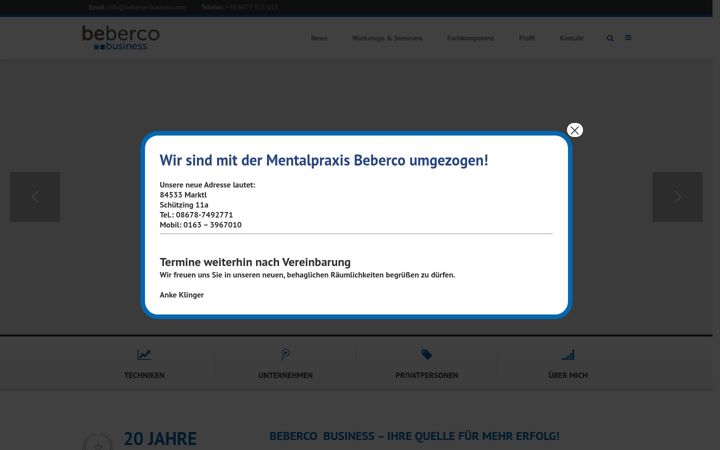This screenshot has height=450, width=720.
Task: Select the PRIVATPERSONEN tab label
Action: pos(427,375)
